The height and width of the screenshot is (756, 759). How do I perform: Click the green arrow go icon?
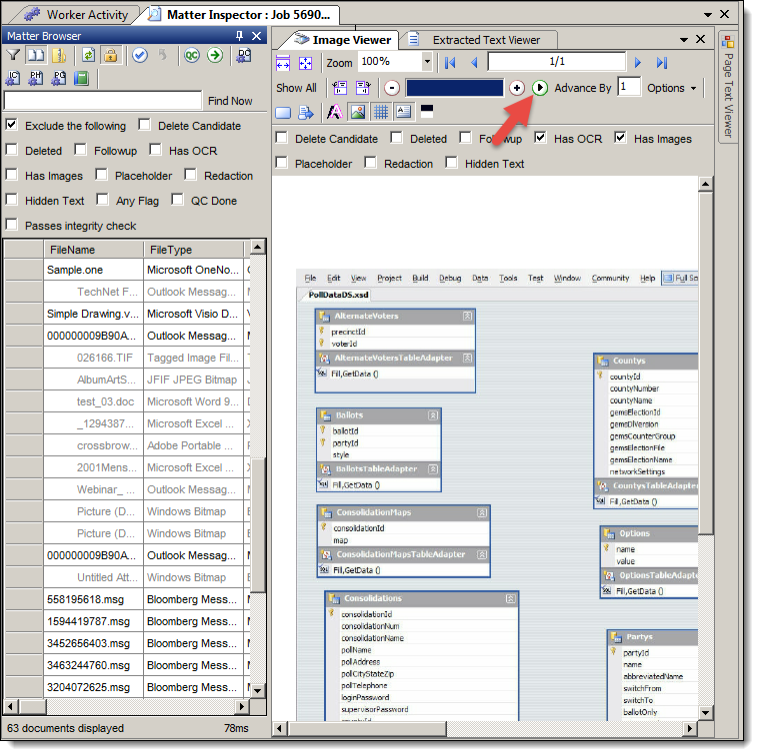click(215, 56)
